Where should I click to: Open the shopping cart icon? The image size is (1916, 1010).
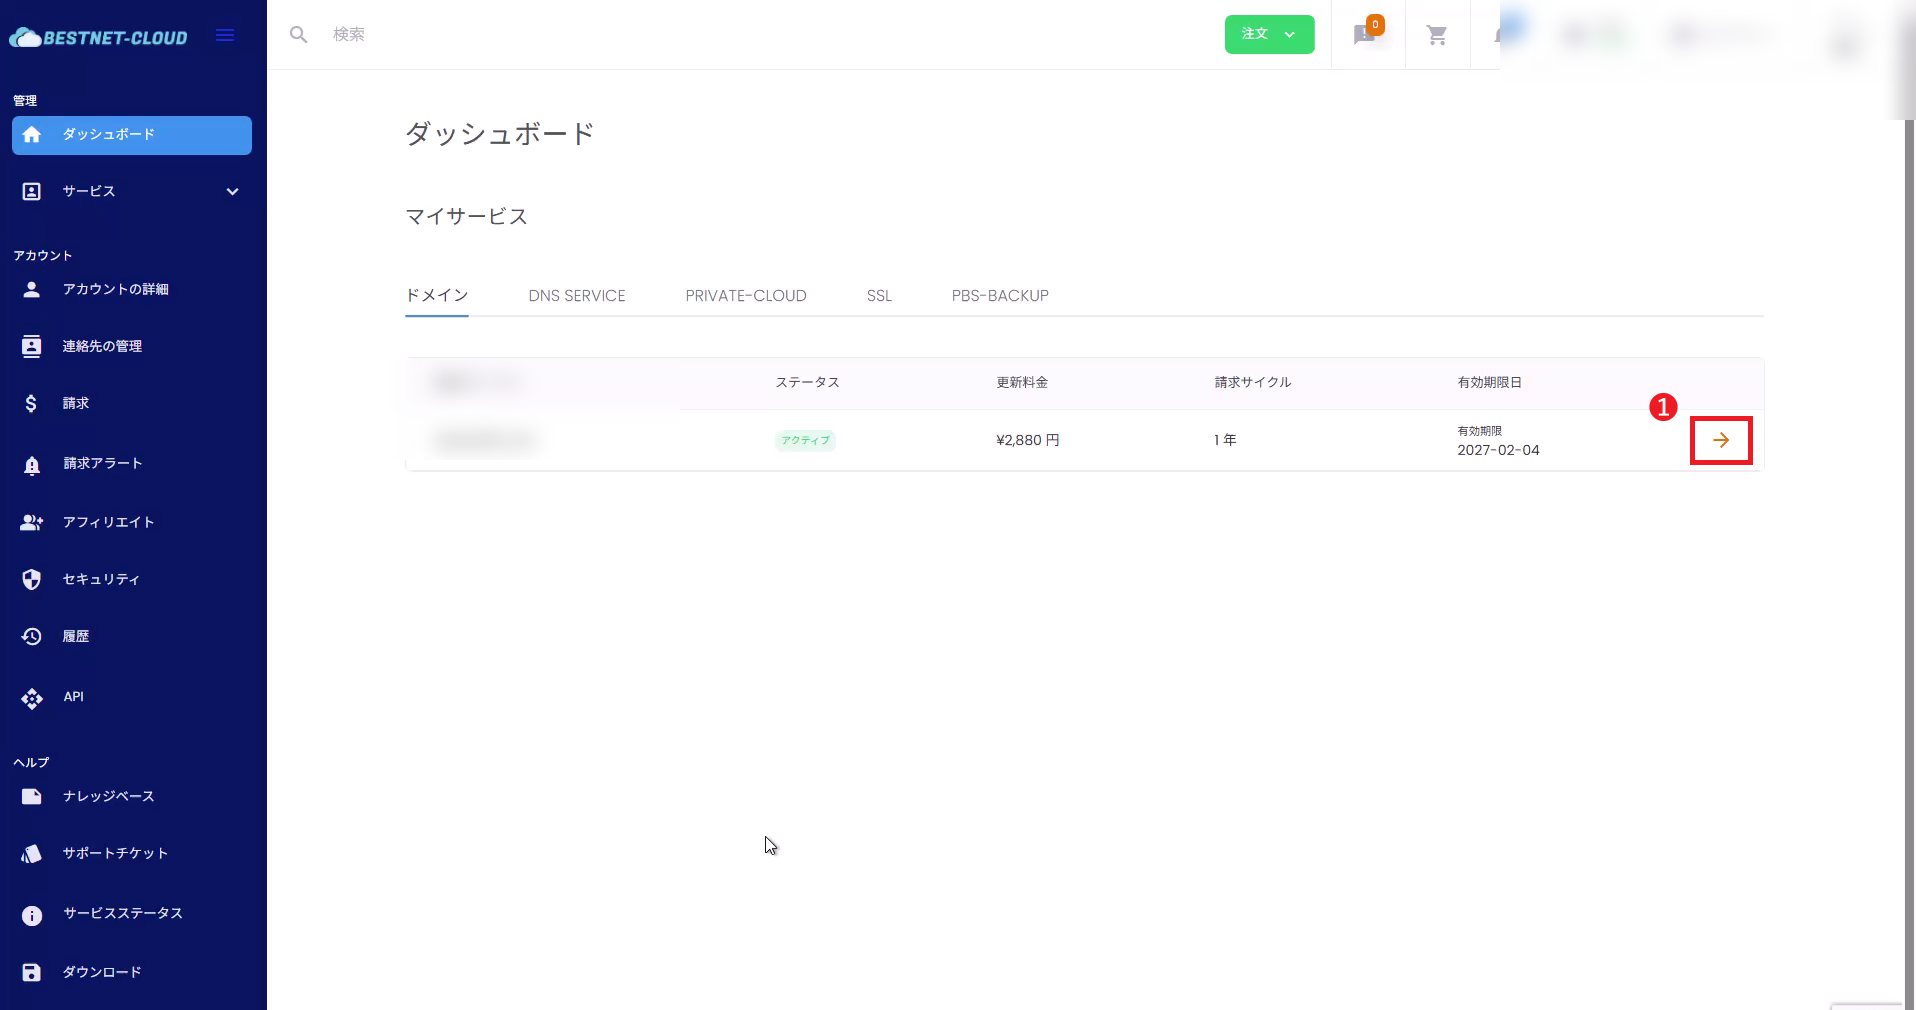(1437, 36)
